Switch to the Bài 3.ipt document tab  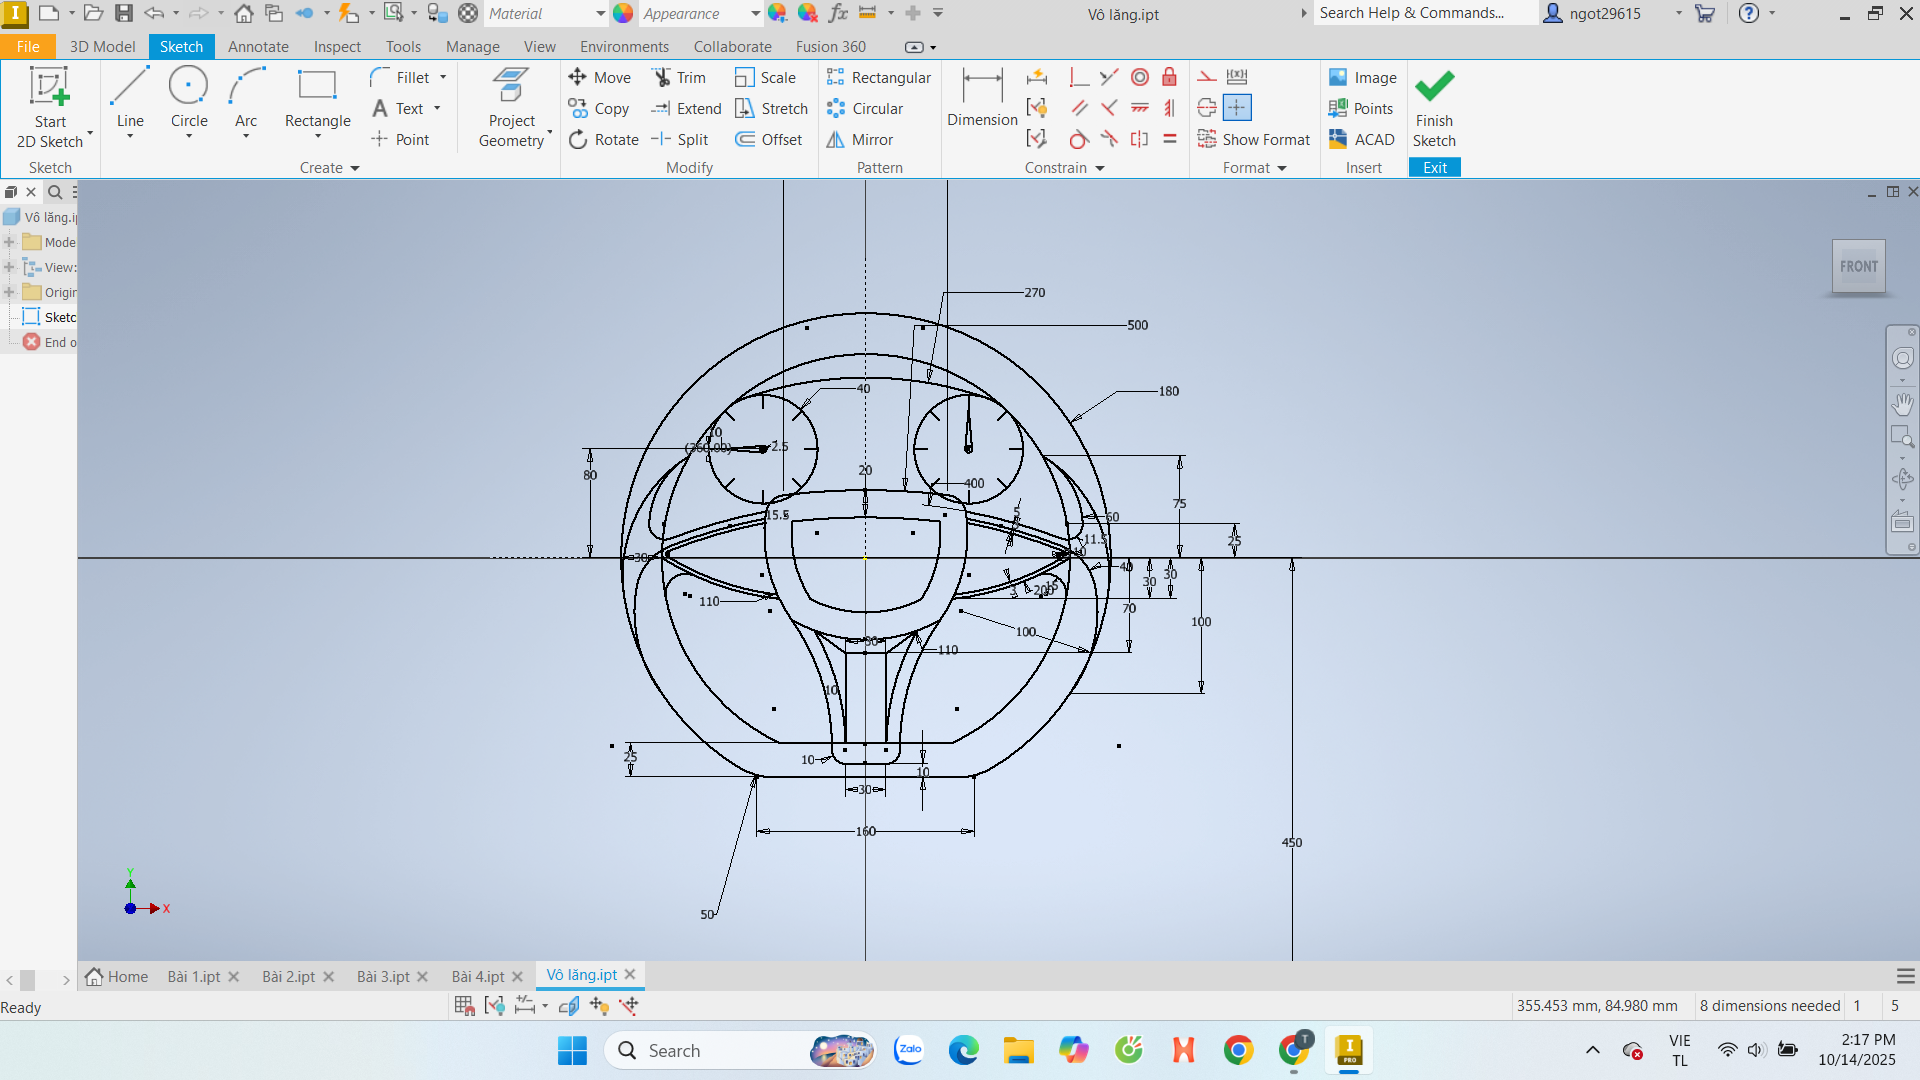pyautogui.click(x=383, y=976)
